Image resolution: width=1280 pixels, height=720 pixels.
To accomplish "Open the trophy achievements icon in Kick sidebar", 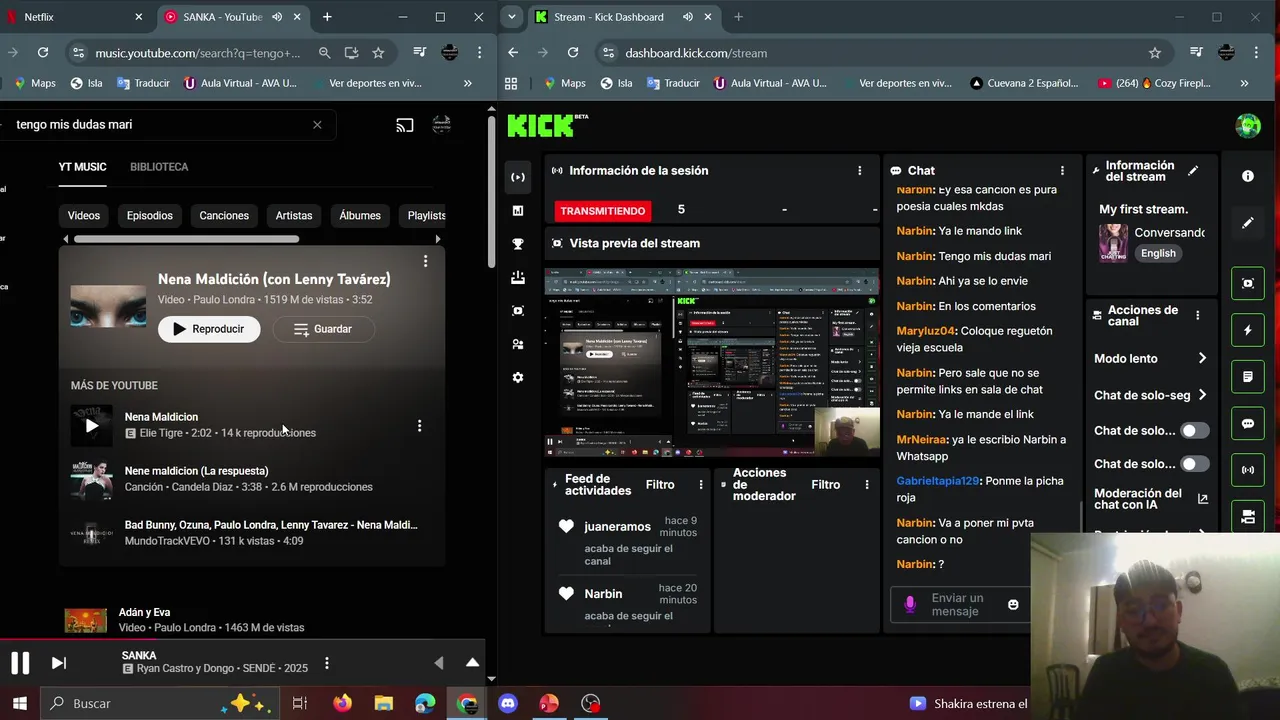I will tap(517, 244).
